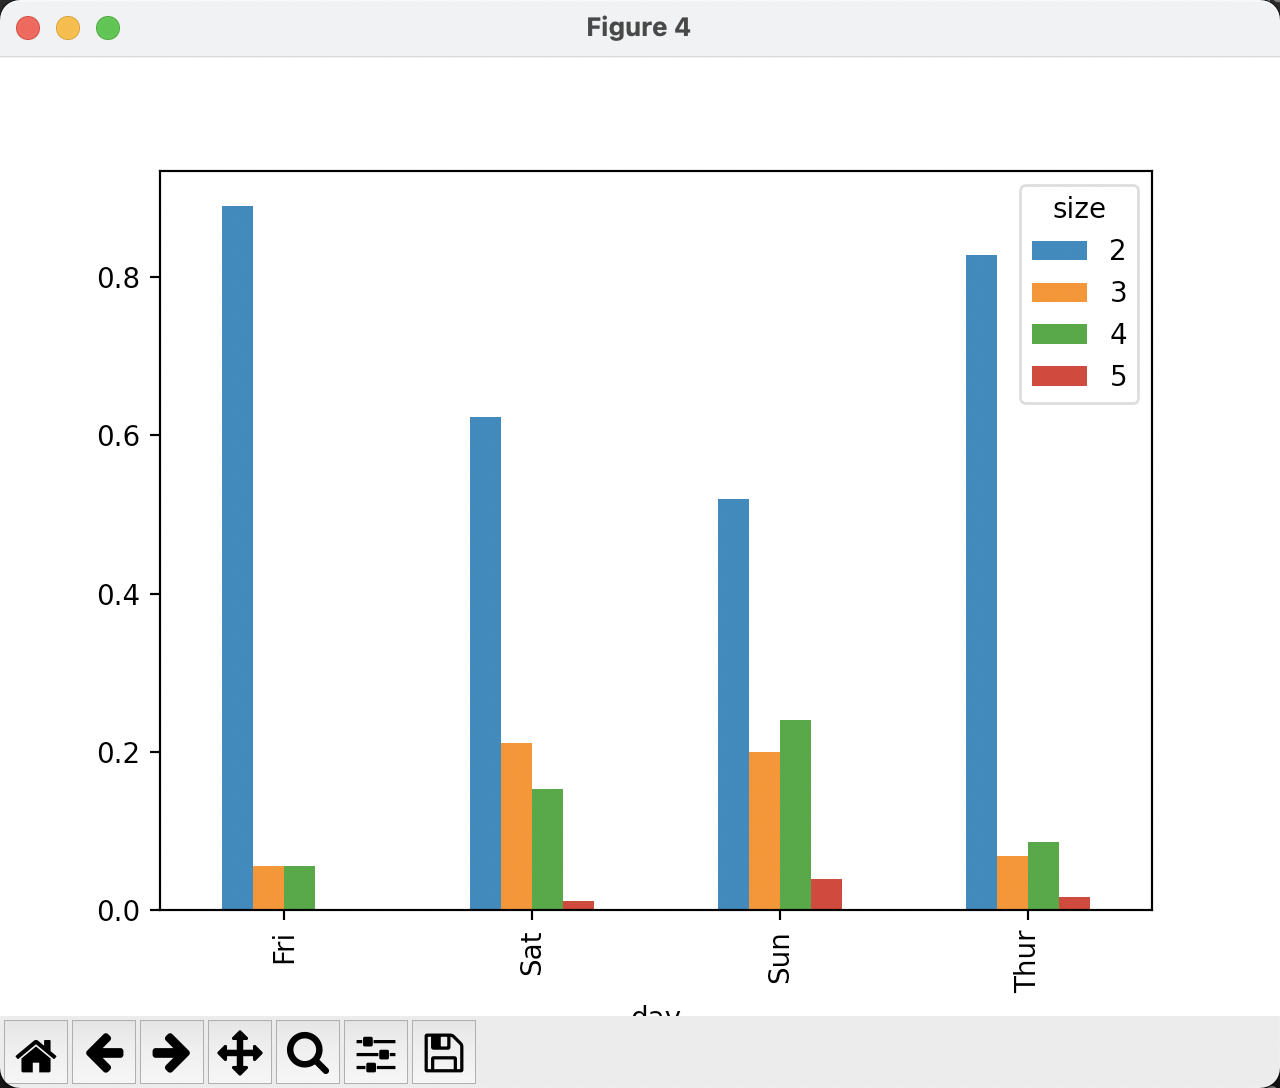This screenshot has width=1280, height=1088.
Task: Select the Pan axes tool
Action: (x=240, y=1052)
